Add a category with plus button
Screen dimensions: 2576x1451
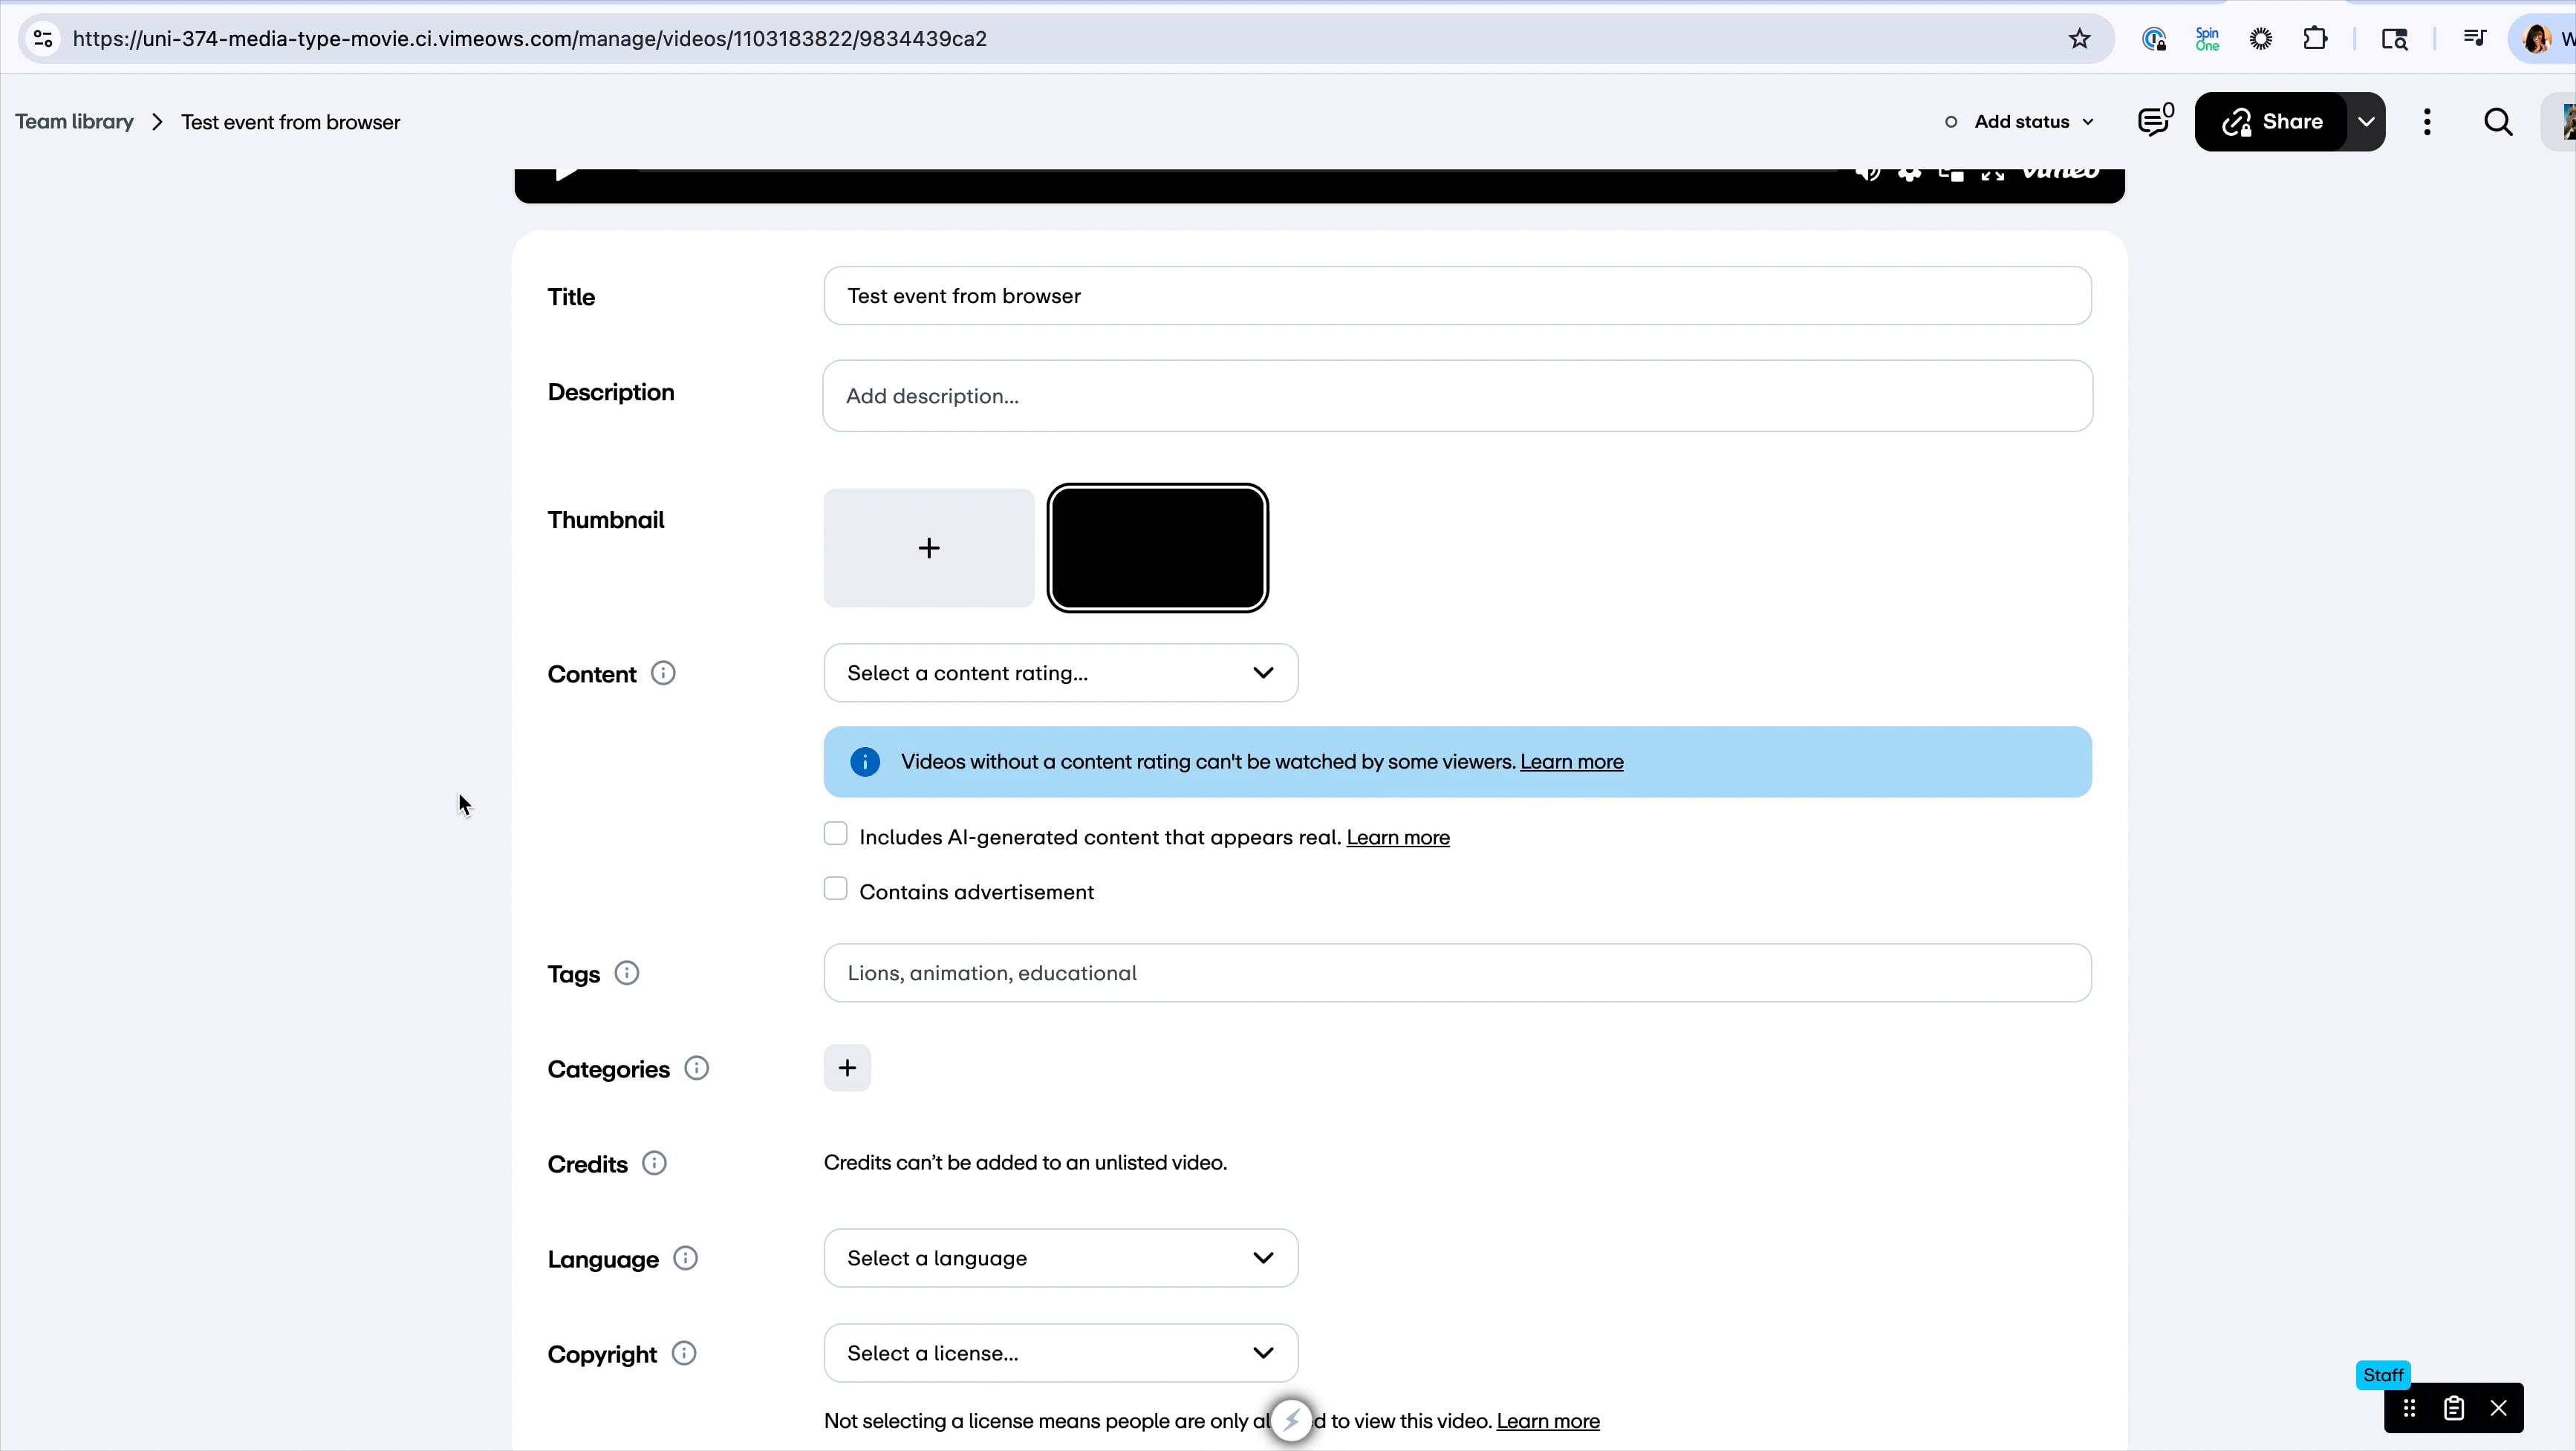847,1068
